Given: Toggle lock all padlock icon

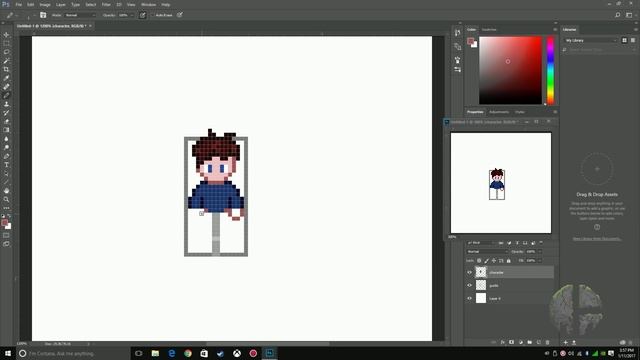Looking at the screenshot, I should point(509,260).
